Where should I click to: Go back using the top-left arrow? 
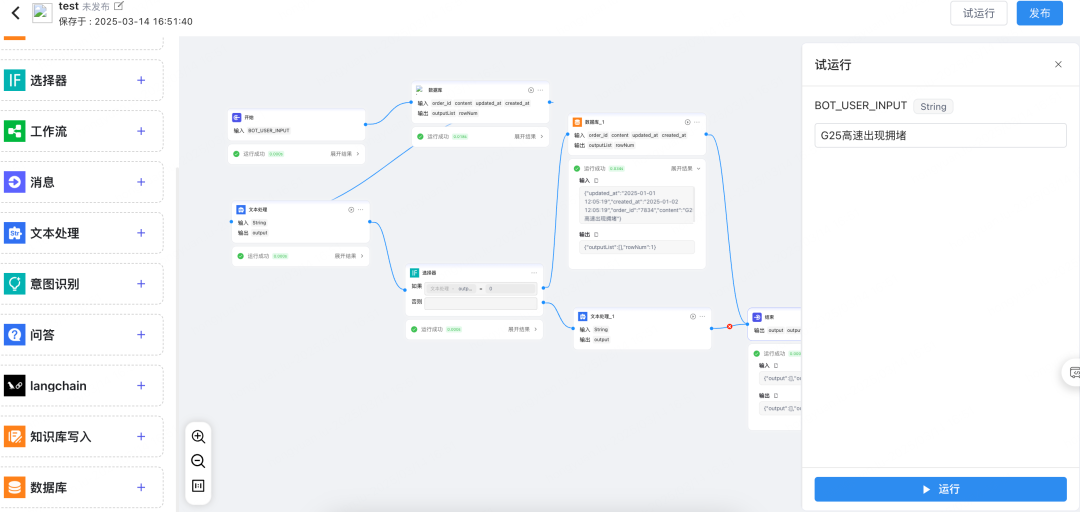pos(16,12)
